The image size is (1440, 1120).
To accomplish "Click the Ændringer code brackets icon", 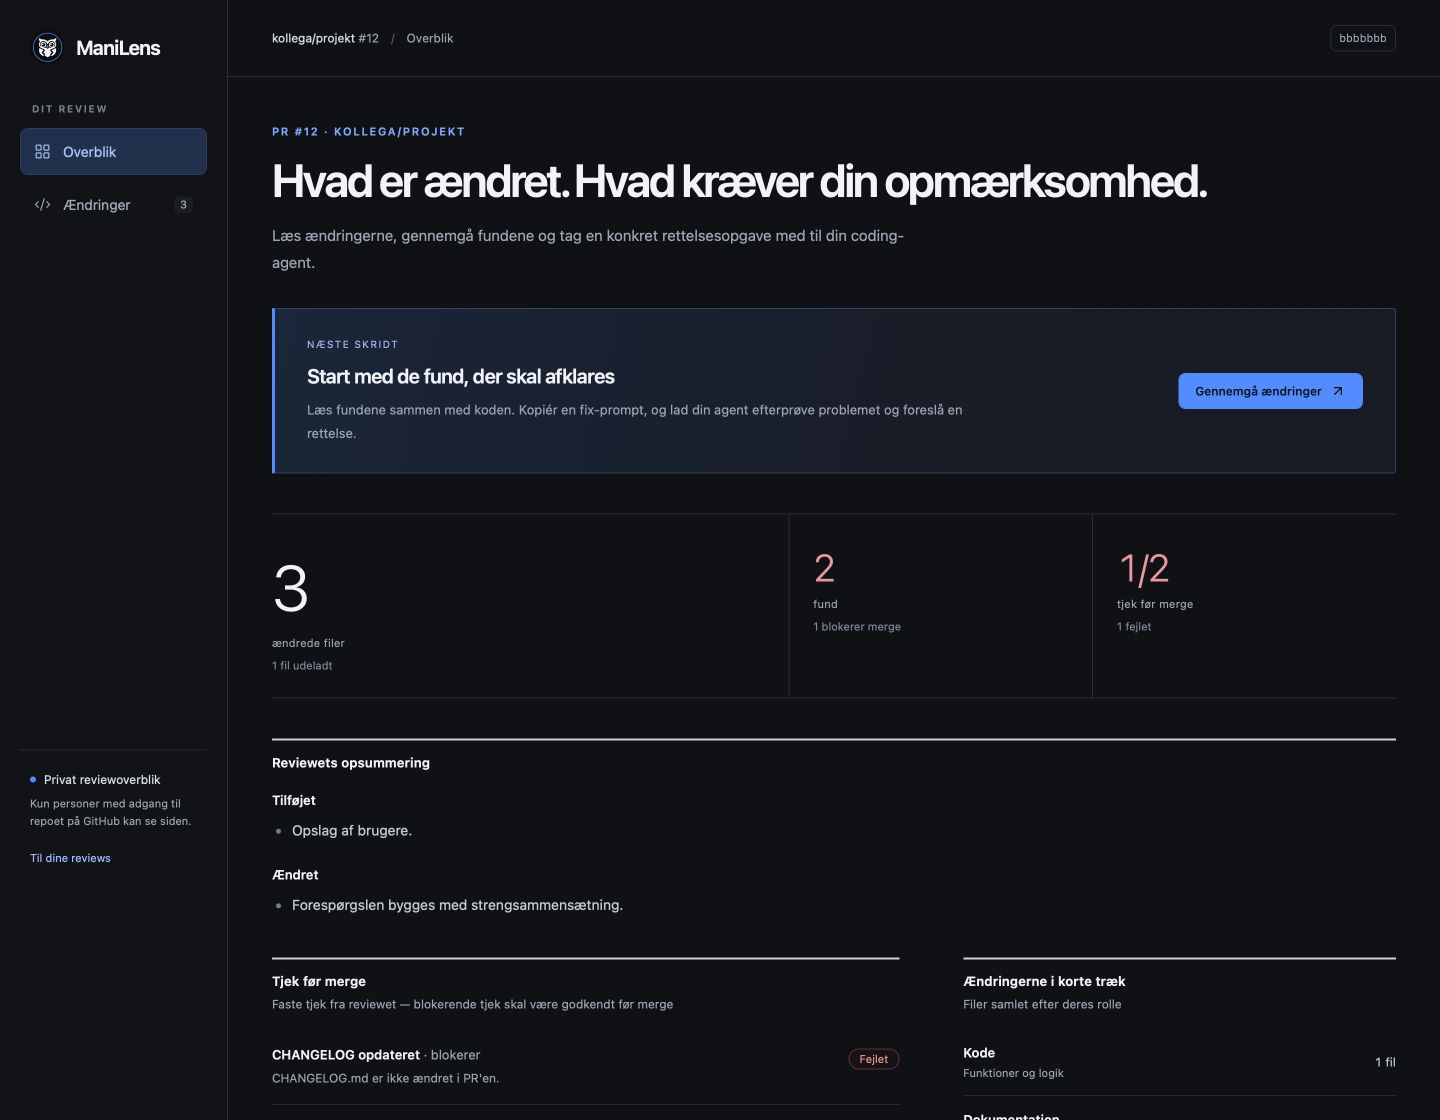I will [x=42, y=205].
